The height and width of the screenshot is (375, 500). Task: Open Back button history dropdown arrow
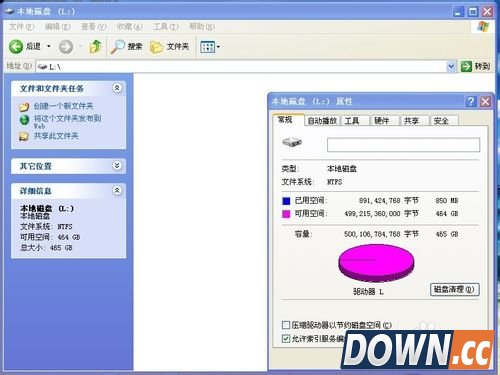49,46
